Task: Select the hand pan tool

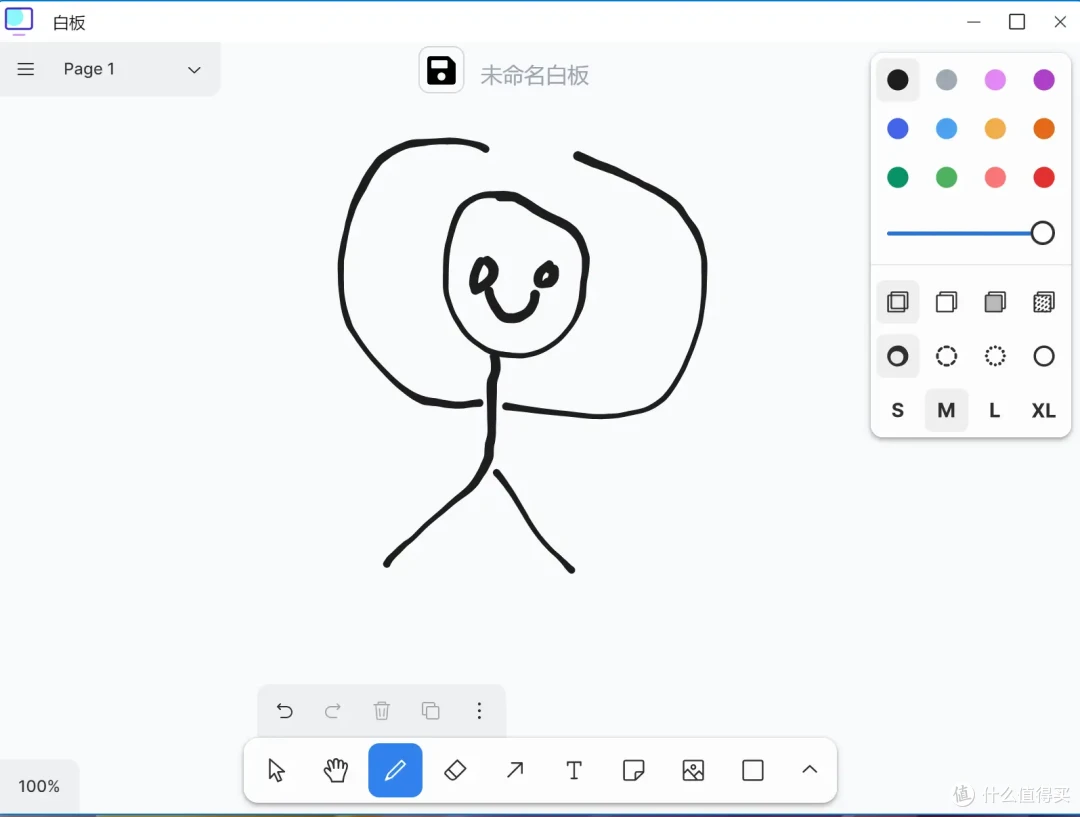Action: 336,770
